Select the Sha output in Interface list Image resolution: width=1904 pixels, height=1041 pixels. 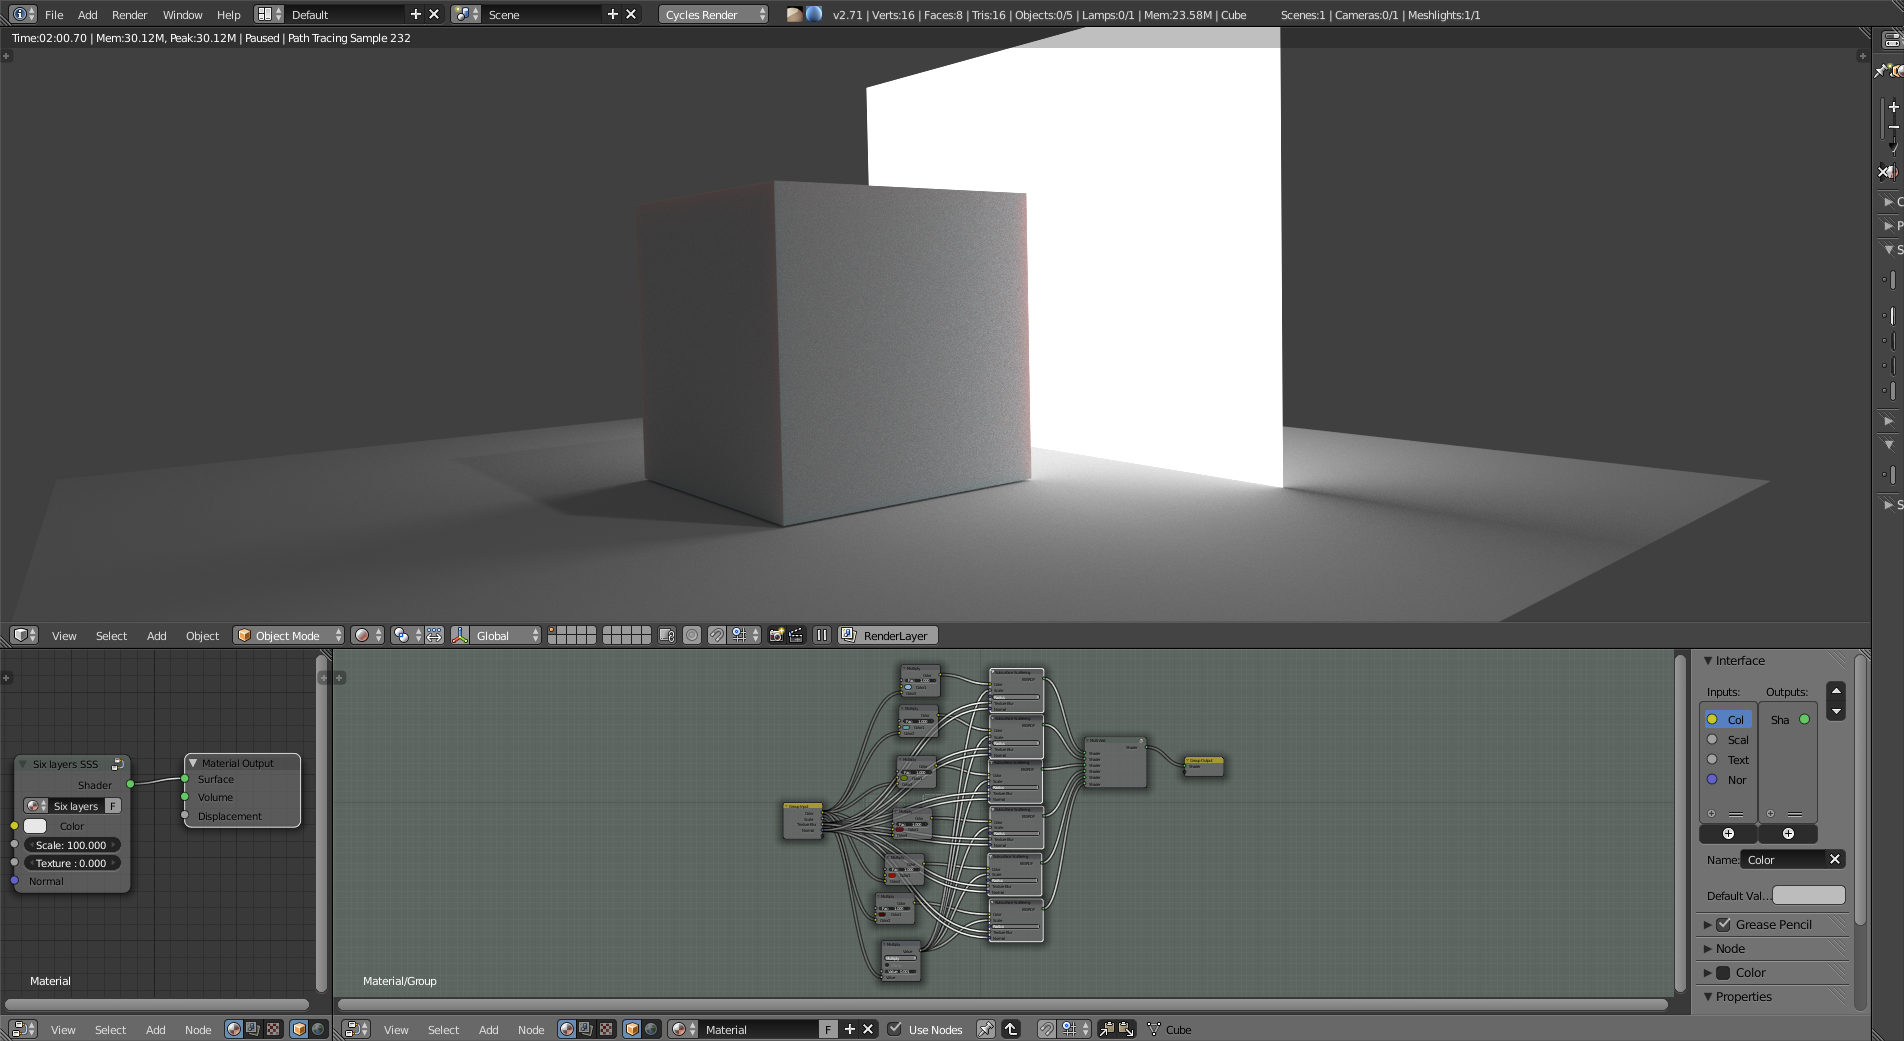pos(1788,720)
